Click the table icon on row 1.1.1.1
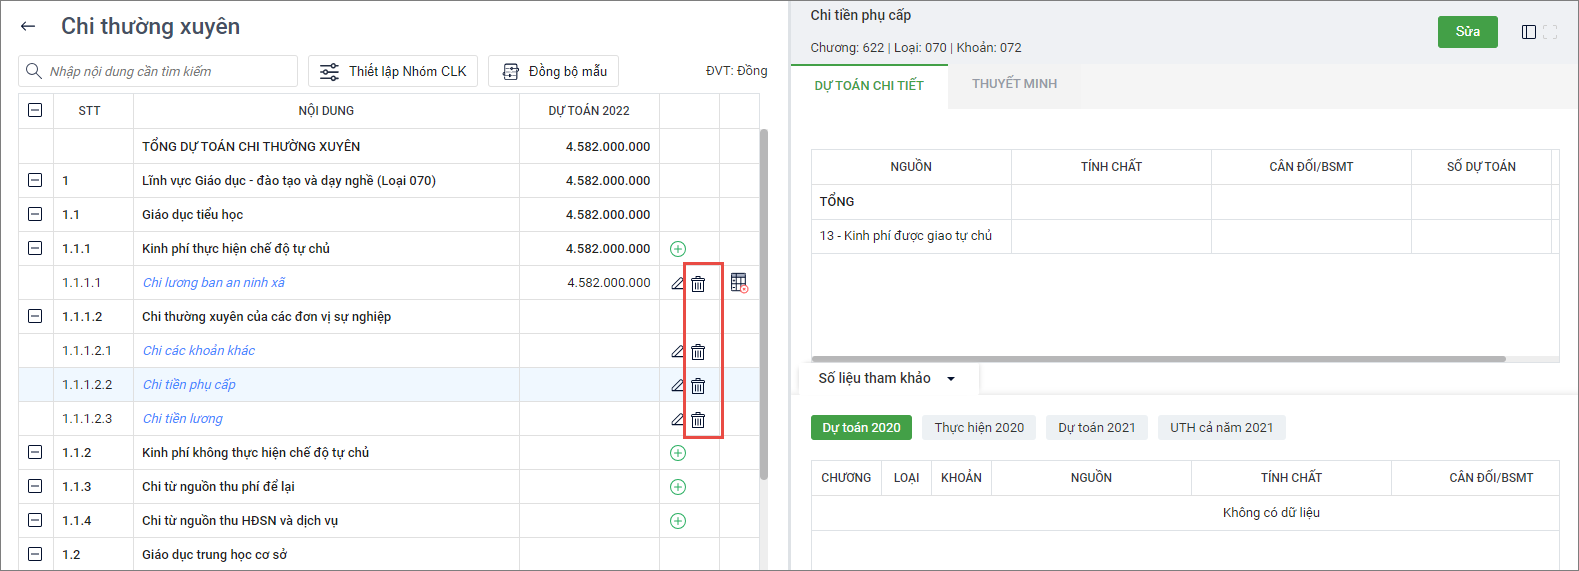This screenshot has height=571, width=1579. [739, 283]
